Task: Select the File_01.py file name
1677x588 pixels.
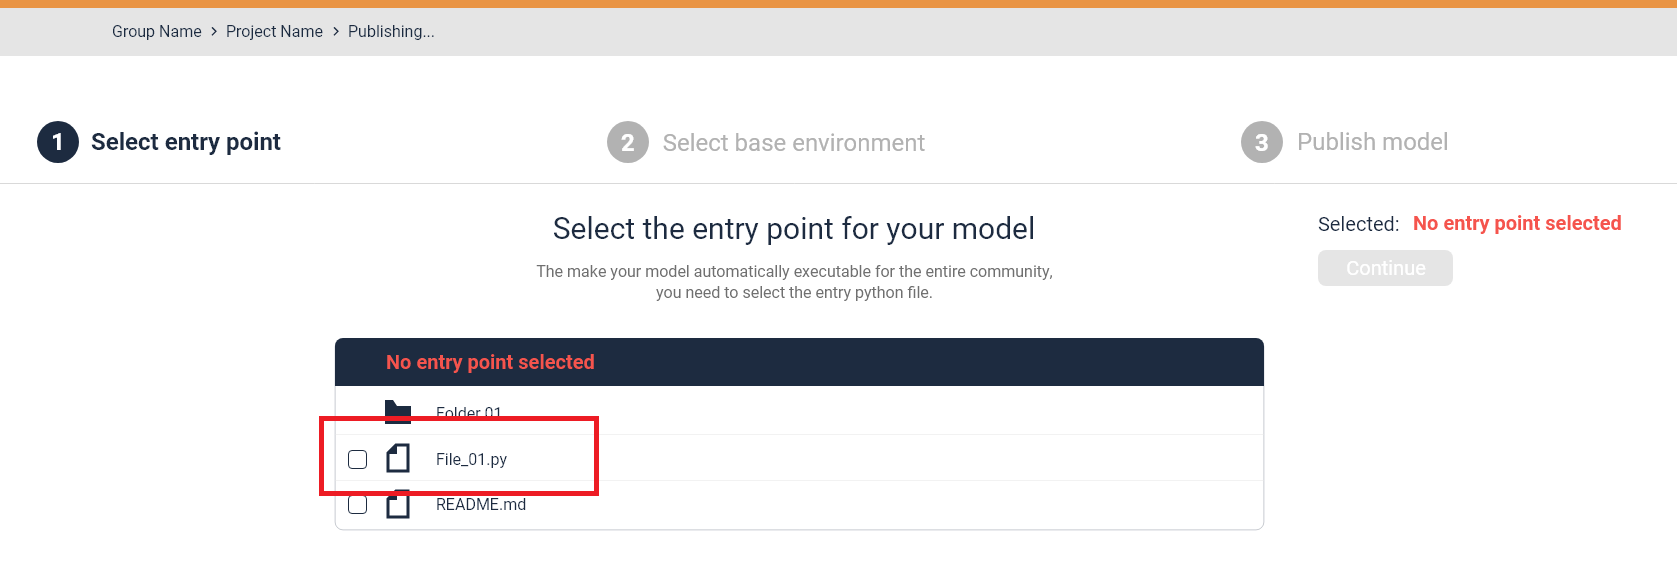Action: click(471, 459)
